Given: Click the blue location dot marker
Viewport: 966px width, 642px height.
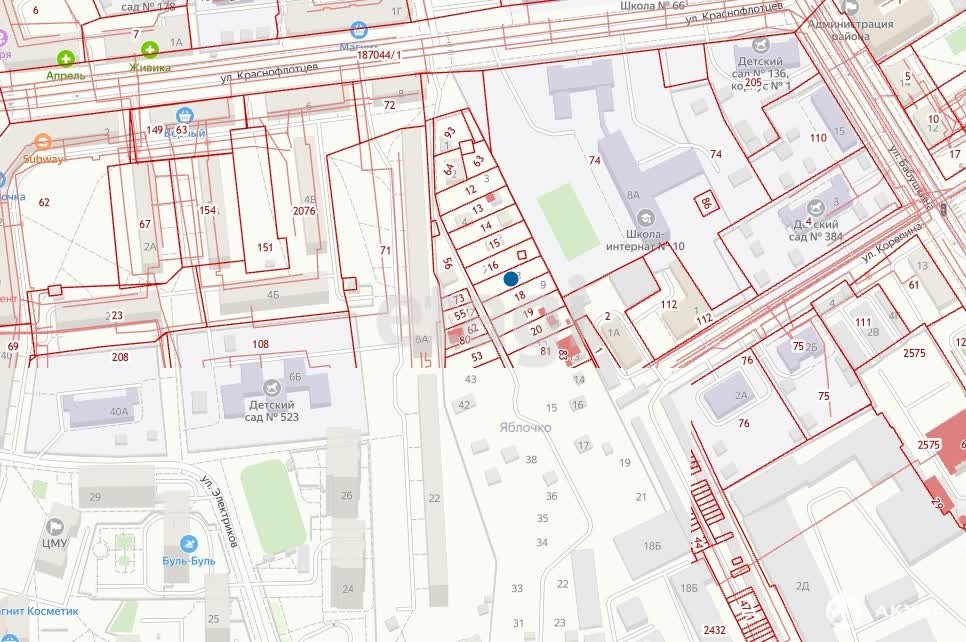Looking at the screenshot, I should pyautogui.click(x=511, y=279).
